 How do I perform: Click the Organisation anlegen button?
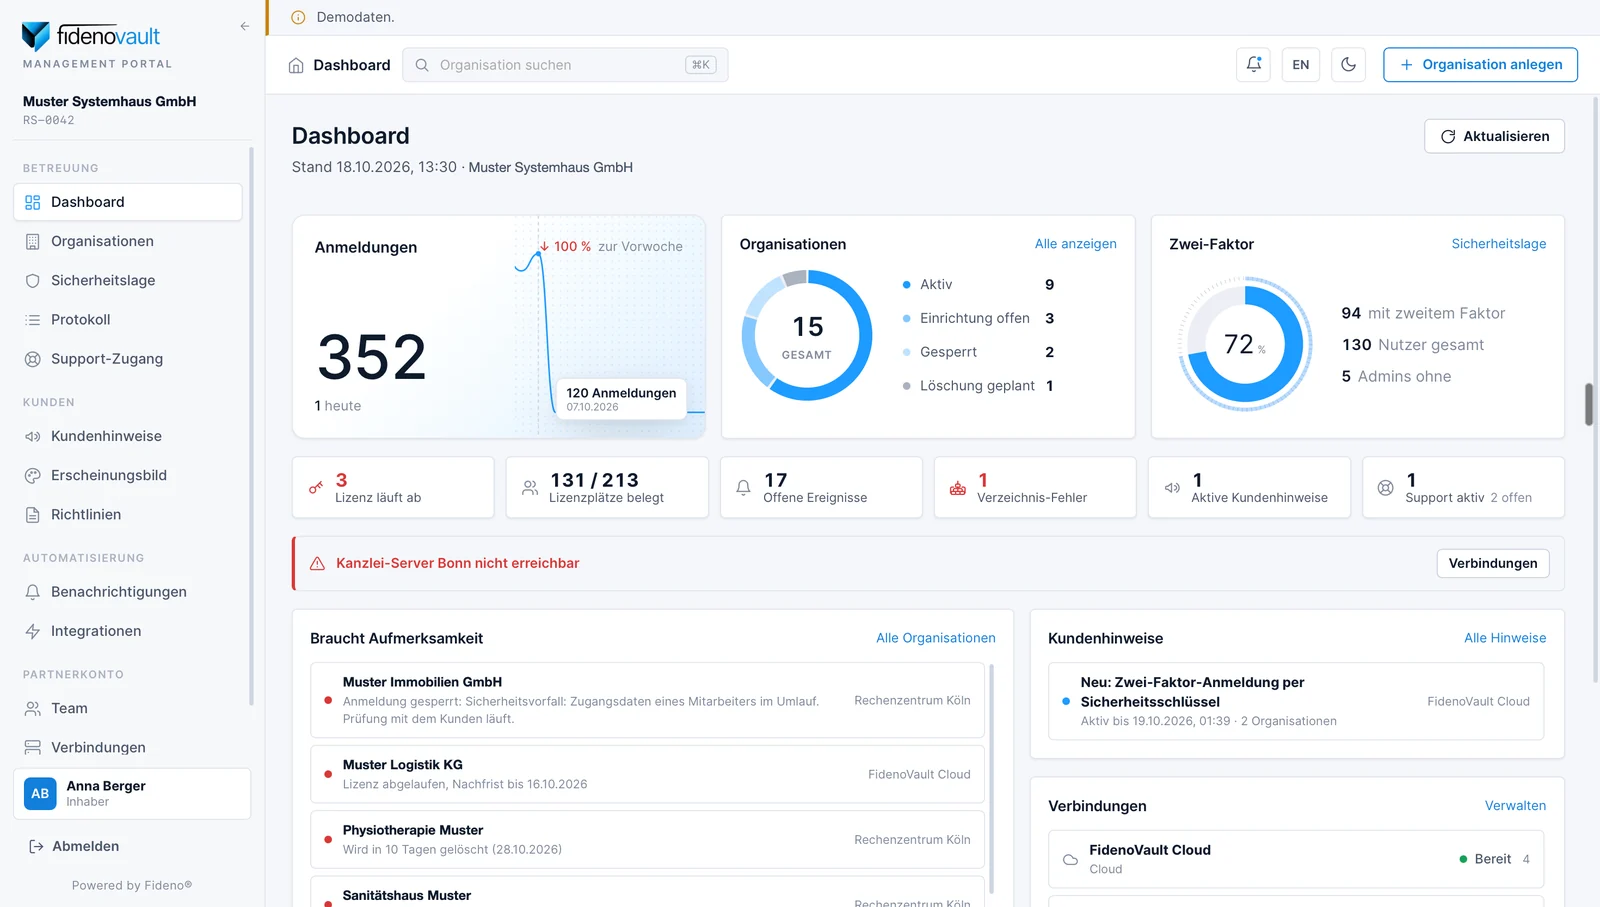1480,65
